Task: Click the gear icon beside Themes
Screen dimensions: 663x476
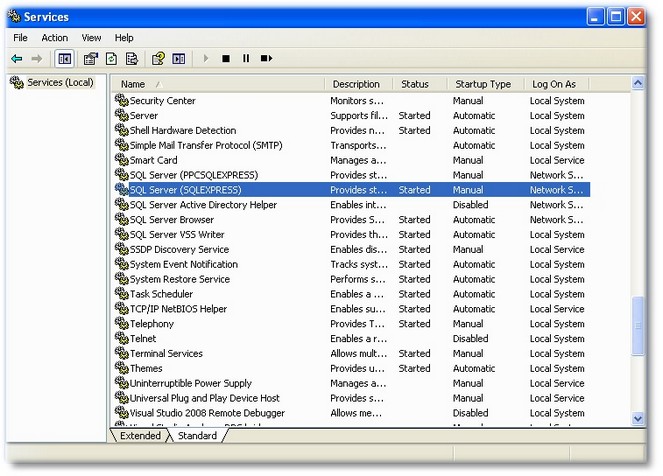Action: pyautogui.click(x=122, y=368)
